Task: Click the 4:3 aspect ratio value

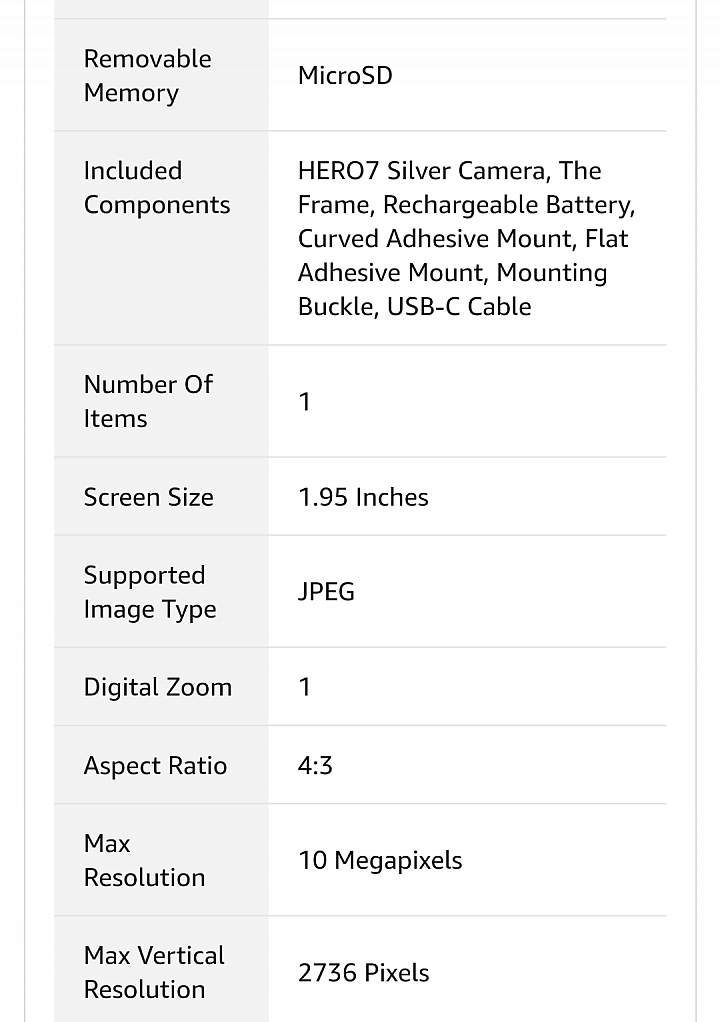Action: 315,765
